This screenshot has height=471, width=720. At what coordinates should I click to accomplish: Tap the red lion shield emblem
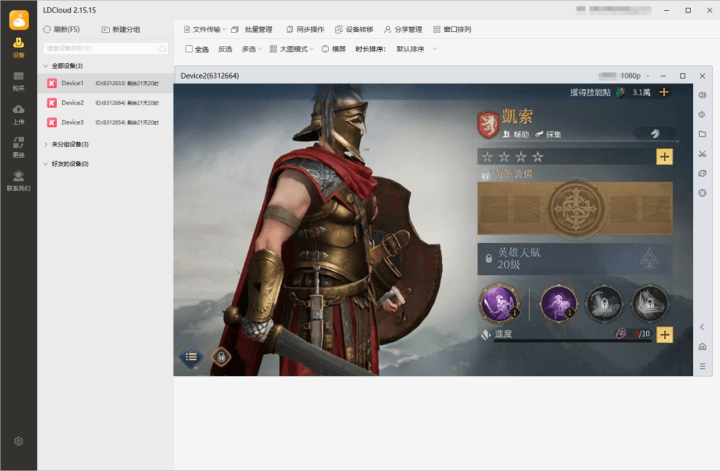click(488, 124)
